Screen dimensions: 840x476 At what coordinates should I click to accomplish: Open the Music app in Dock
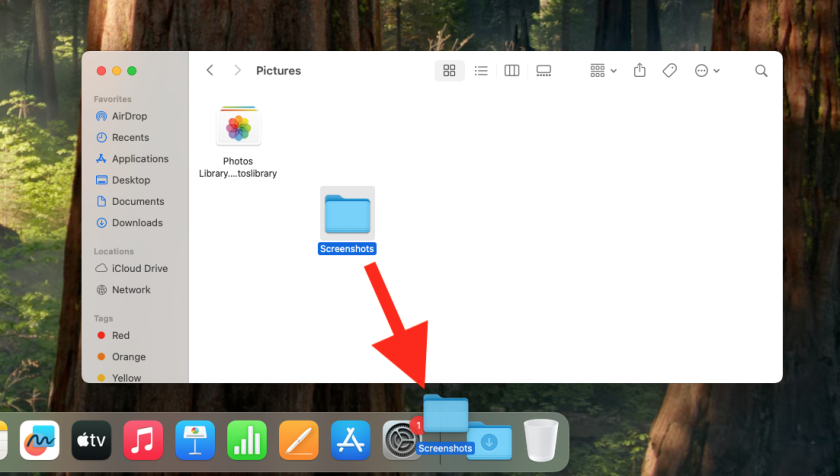(x=143, y=439)
